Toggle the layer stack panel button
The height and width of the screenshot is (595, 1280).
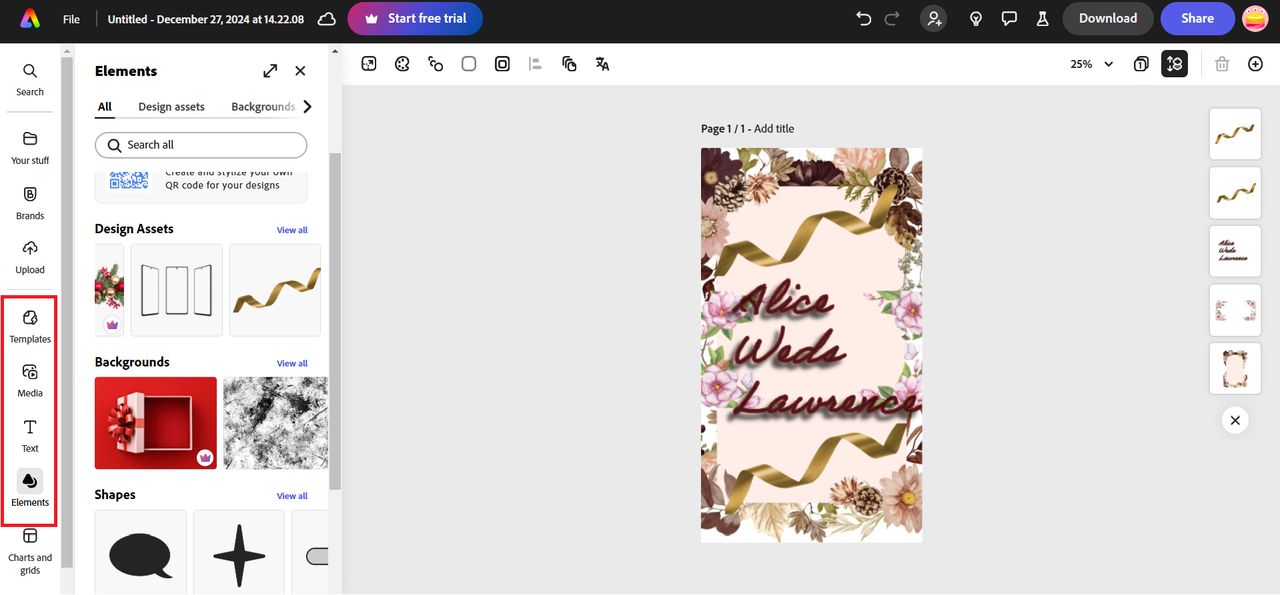coord(1174,64)
